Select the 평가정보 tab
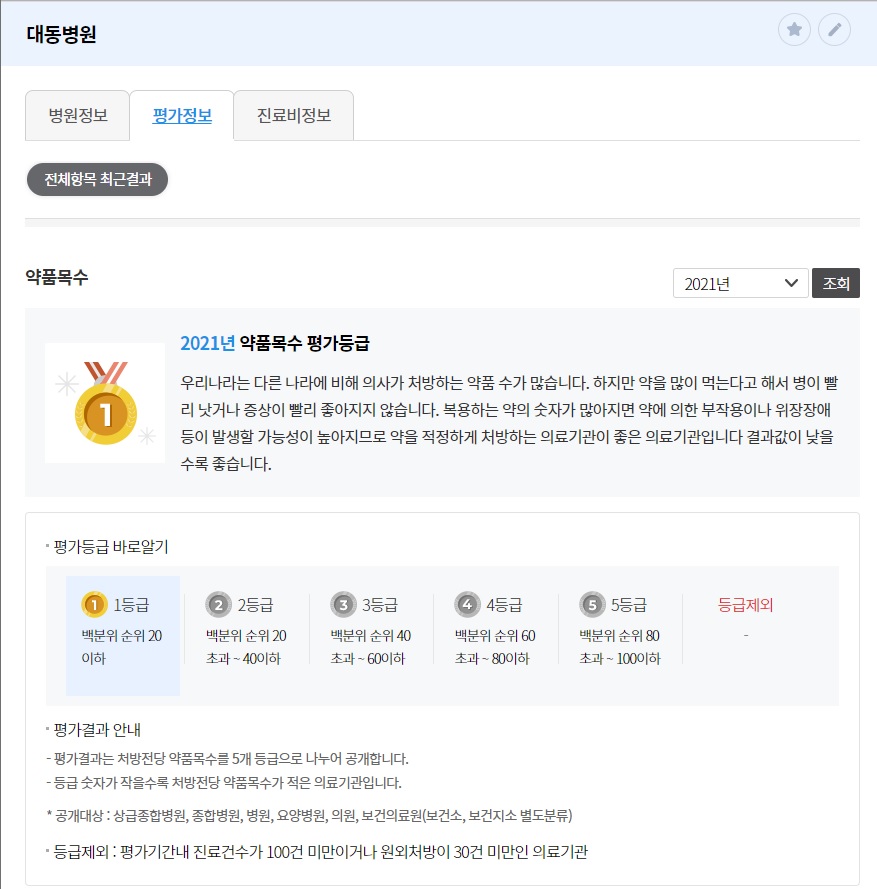The width and height of the screenshot is (877, 889). point(182,115)
